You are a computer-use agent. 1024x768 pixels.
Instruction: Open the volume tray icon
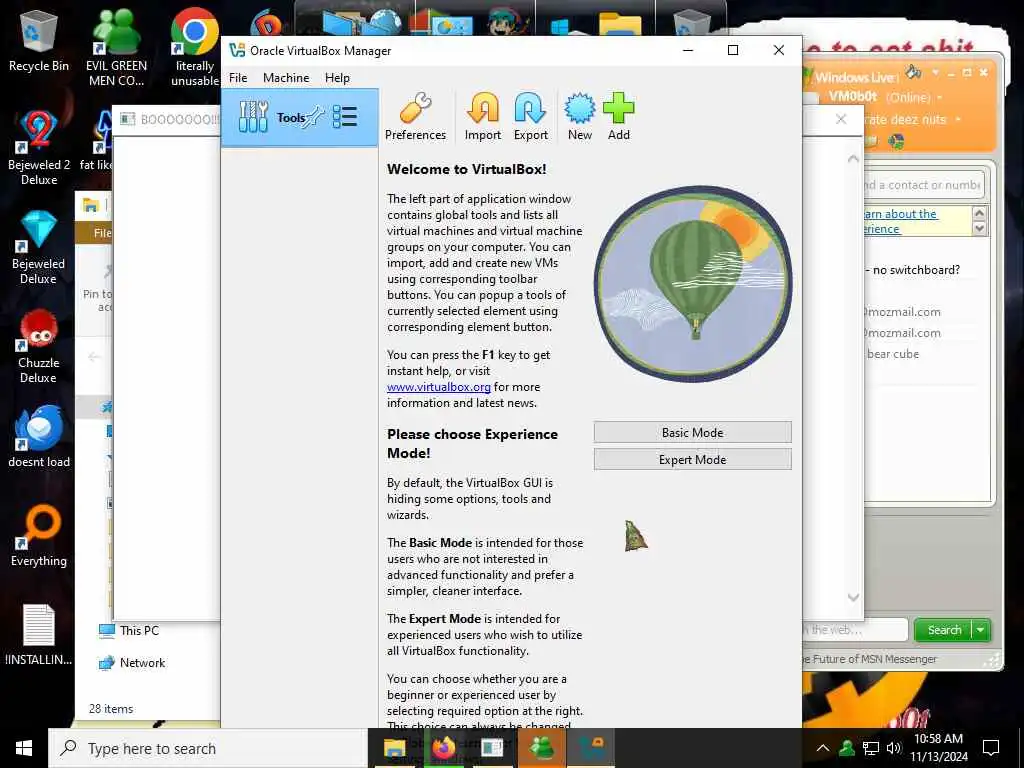893,748
